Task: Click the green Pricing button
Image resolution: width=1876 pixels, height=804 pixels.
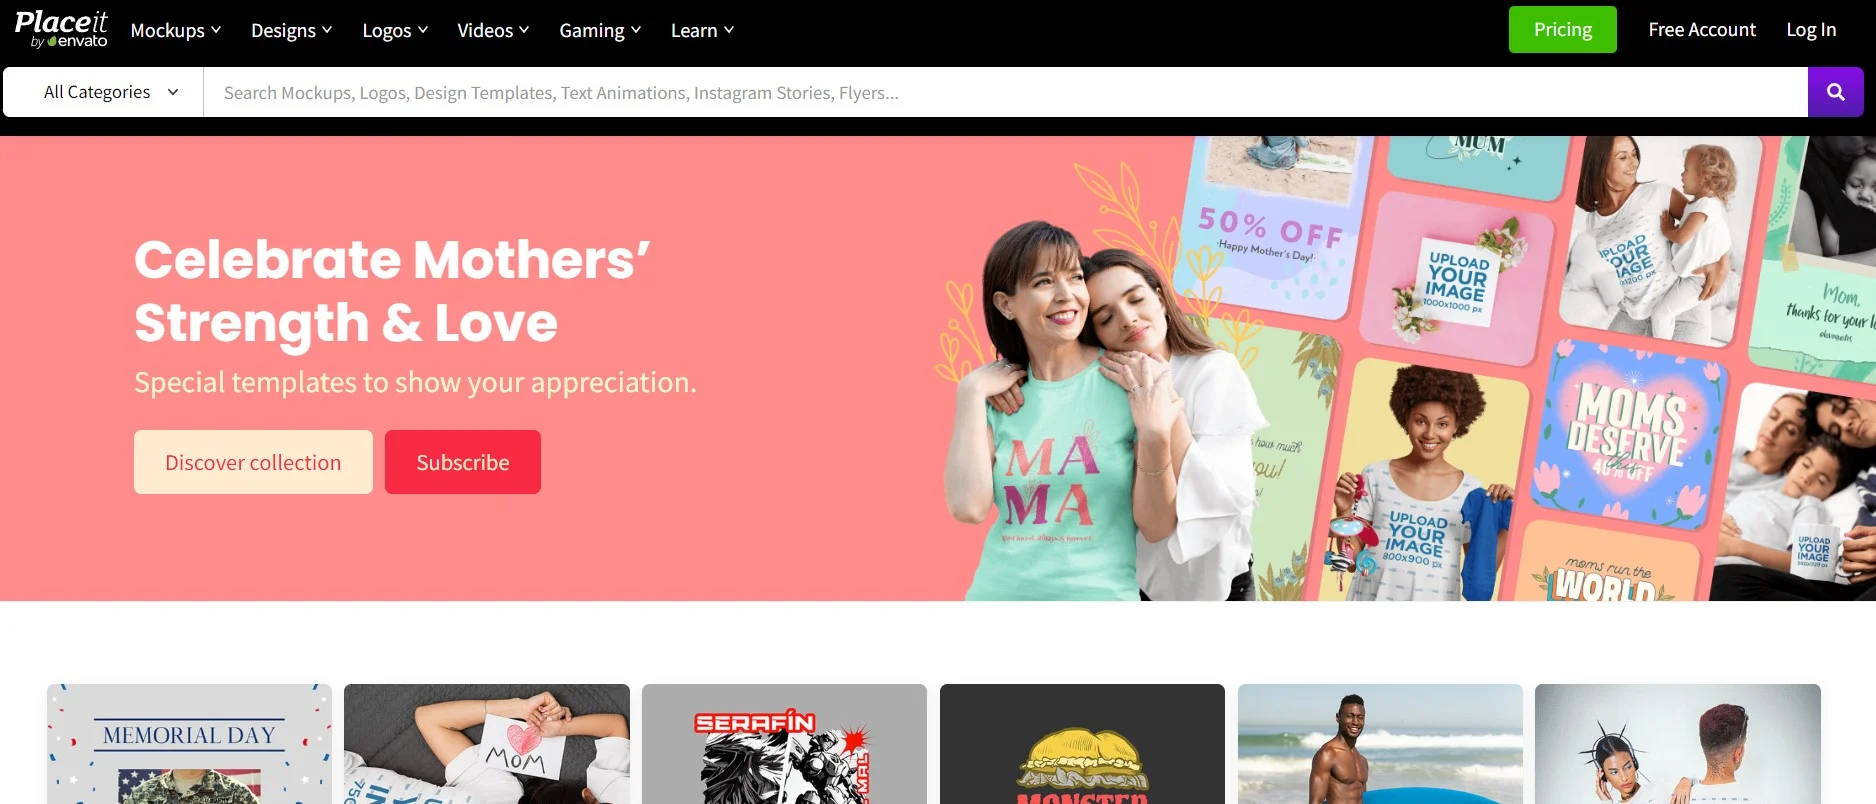Action: (1562, 30)
